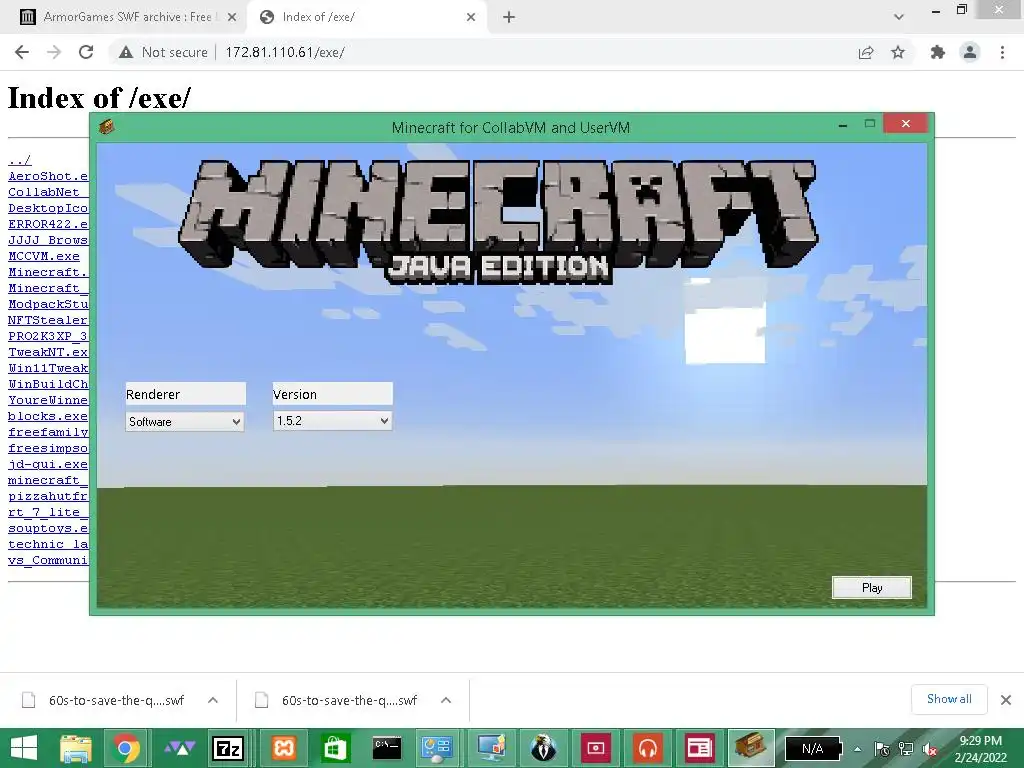Open the Chrome profile avatar
This screenshot has width=1024, height=768.
(x=970, y=52)
